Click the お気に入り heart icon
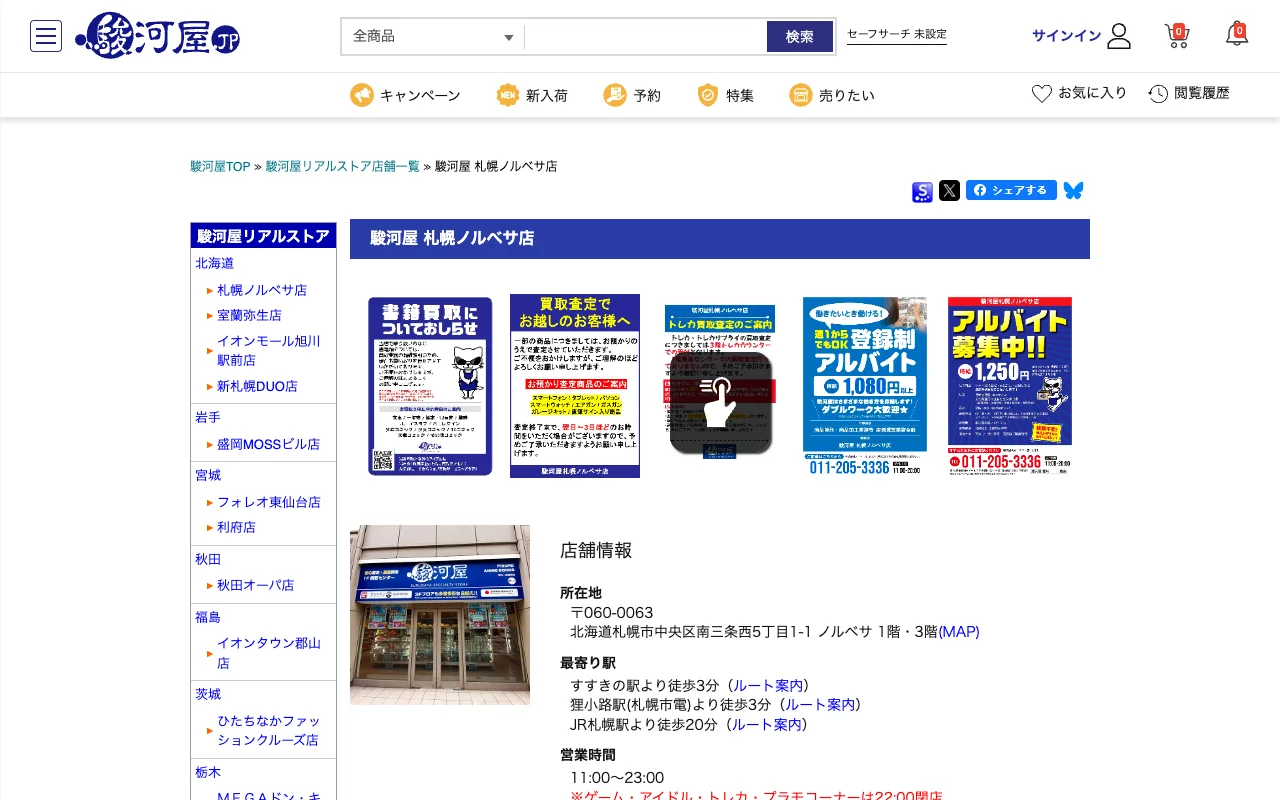 (1042, 93)
